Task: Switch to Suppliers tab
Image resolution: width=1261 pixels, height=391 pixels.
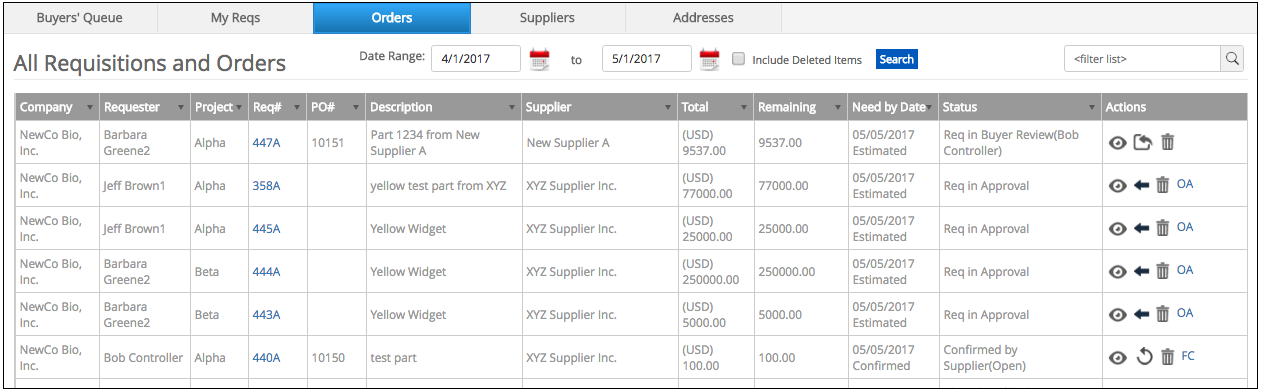Action: (x=547, y=18)
